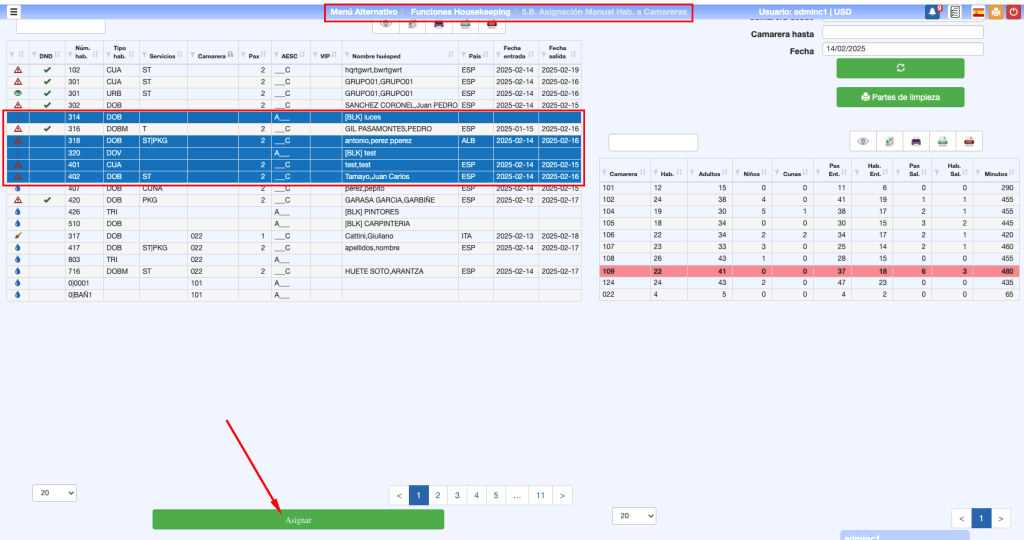Click the checklist icon in header
The image size is (1024, 540).
955,12
